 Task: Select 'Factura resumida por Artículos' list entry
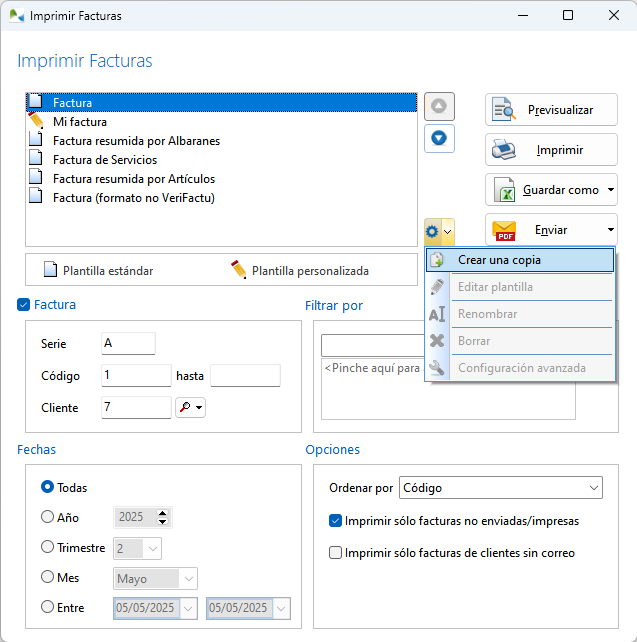point(133,178)
